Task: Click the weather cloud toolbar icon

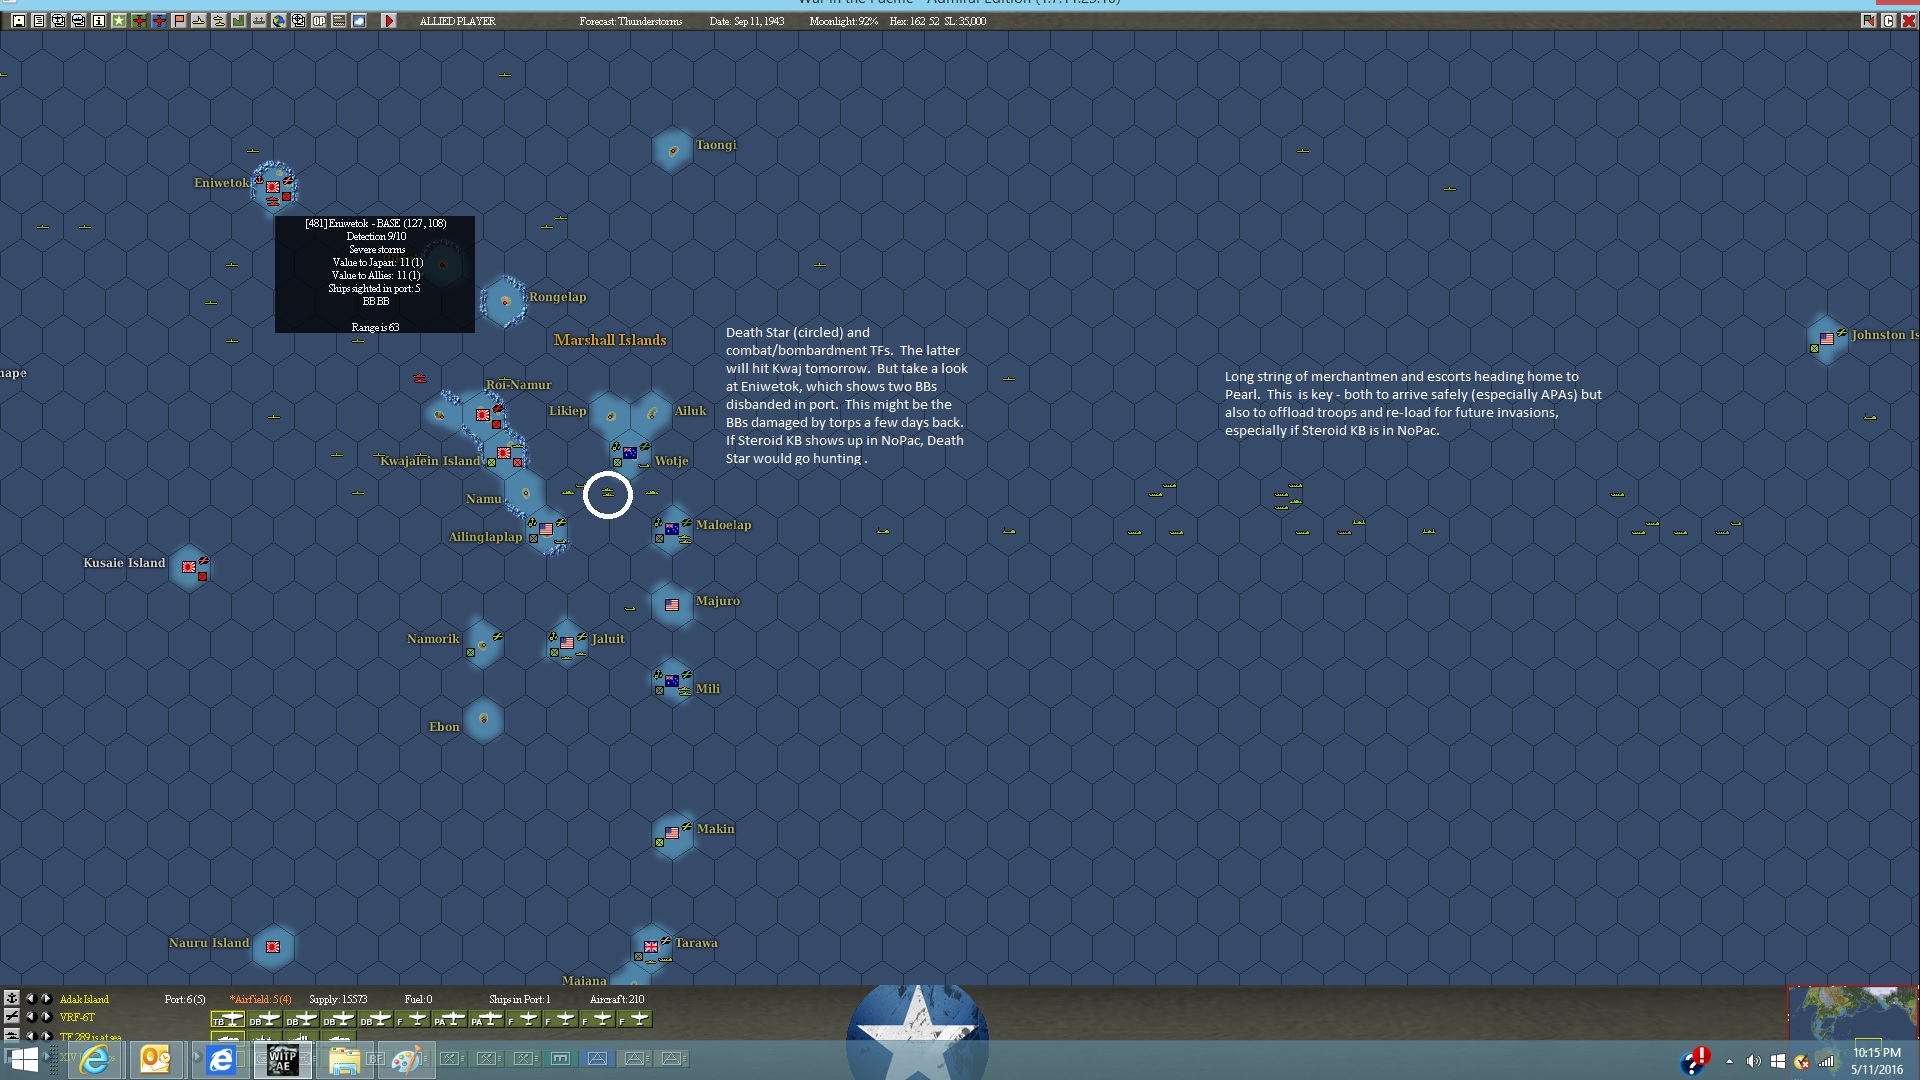Action: click(359, 21)
